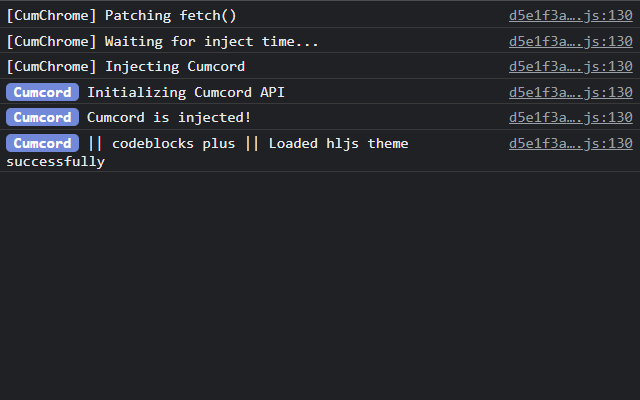The image size is (640, 400).
Task: Open source link for the codeblocks plus log
Action: coord(570,143)
